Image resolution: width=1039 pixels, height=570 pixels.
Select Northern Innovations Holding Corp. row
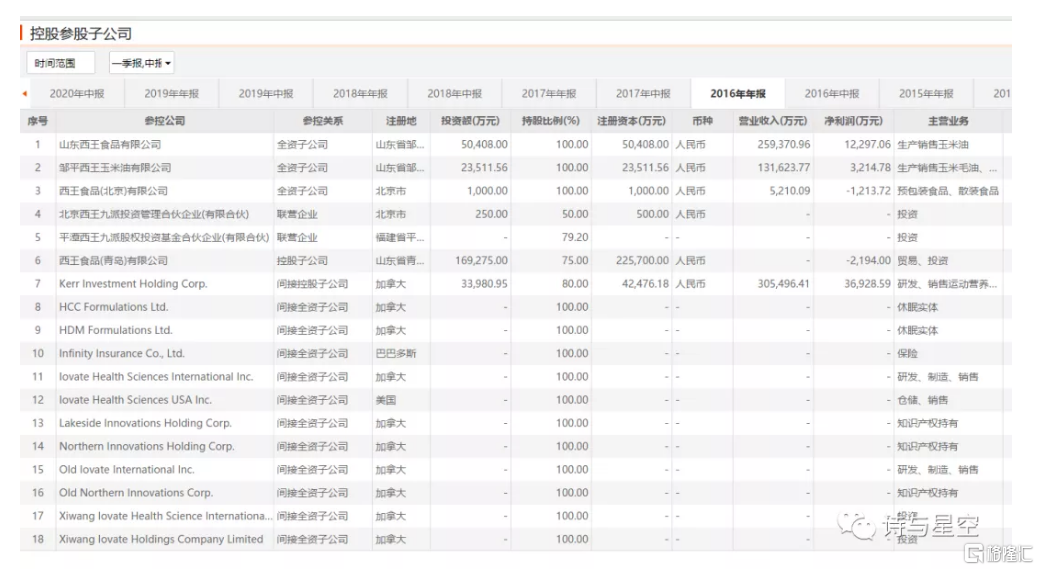(x=516, y=446)
